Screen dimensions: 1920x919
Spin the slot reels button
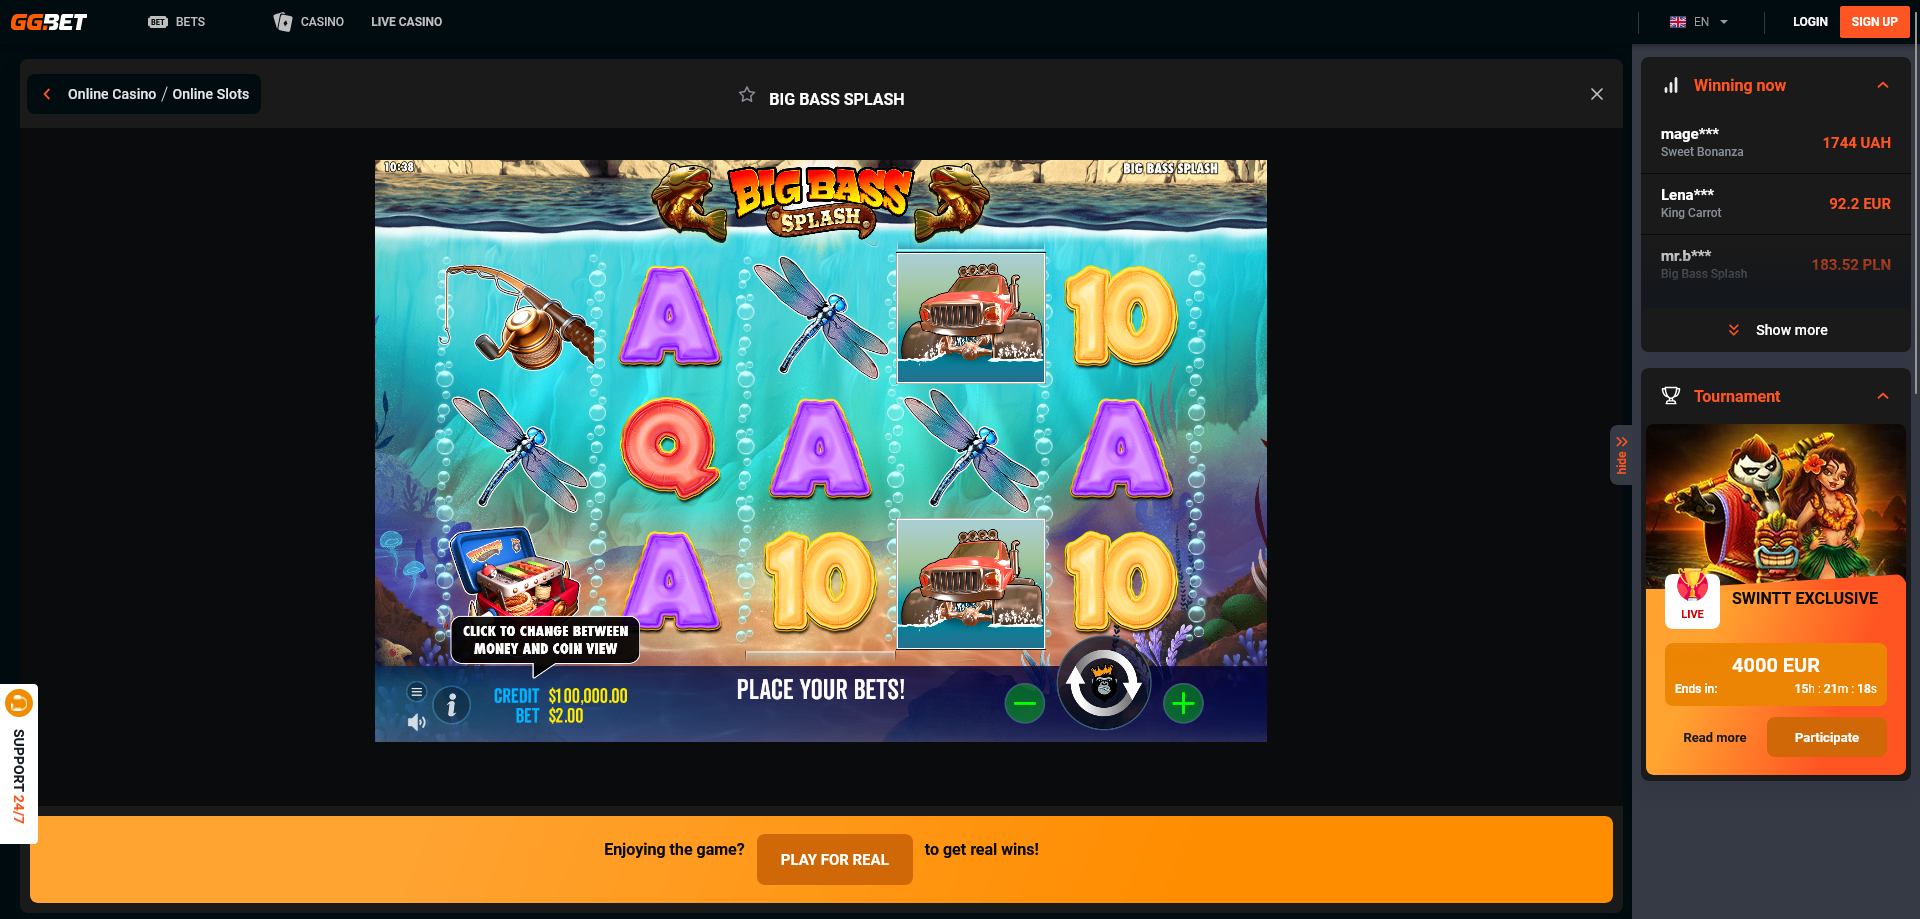[x=1104, y=684]
